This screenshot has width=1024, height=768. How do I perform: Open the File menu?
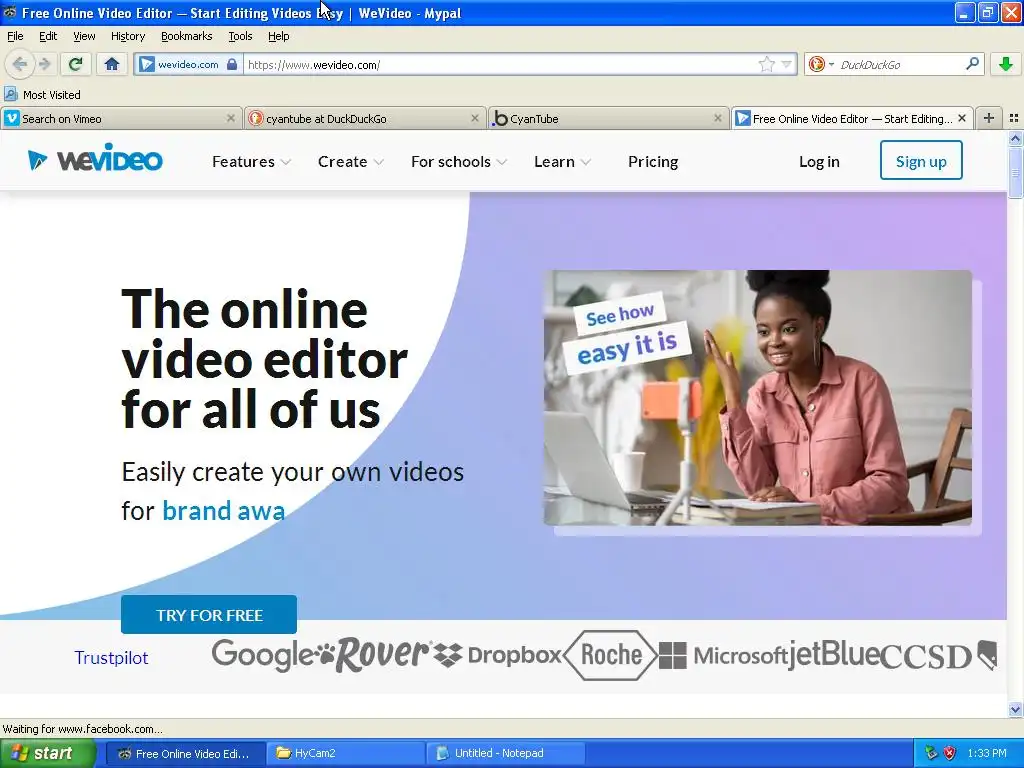tap(15, 36)
